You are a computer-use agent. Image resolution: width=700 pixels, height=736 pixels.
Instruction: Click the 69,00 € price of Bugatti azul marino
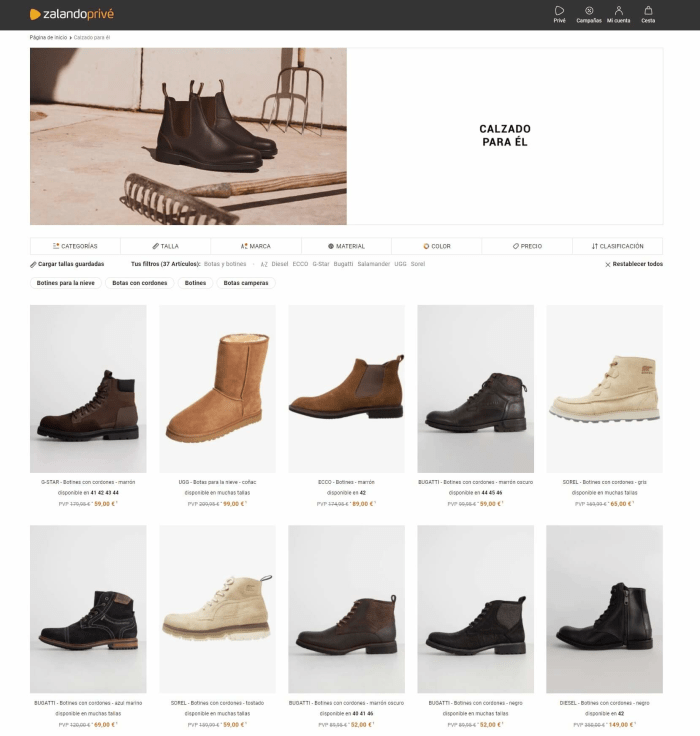click(x=105, y=725)
